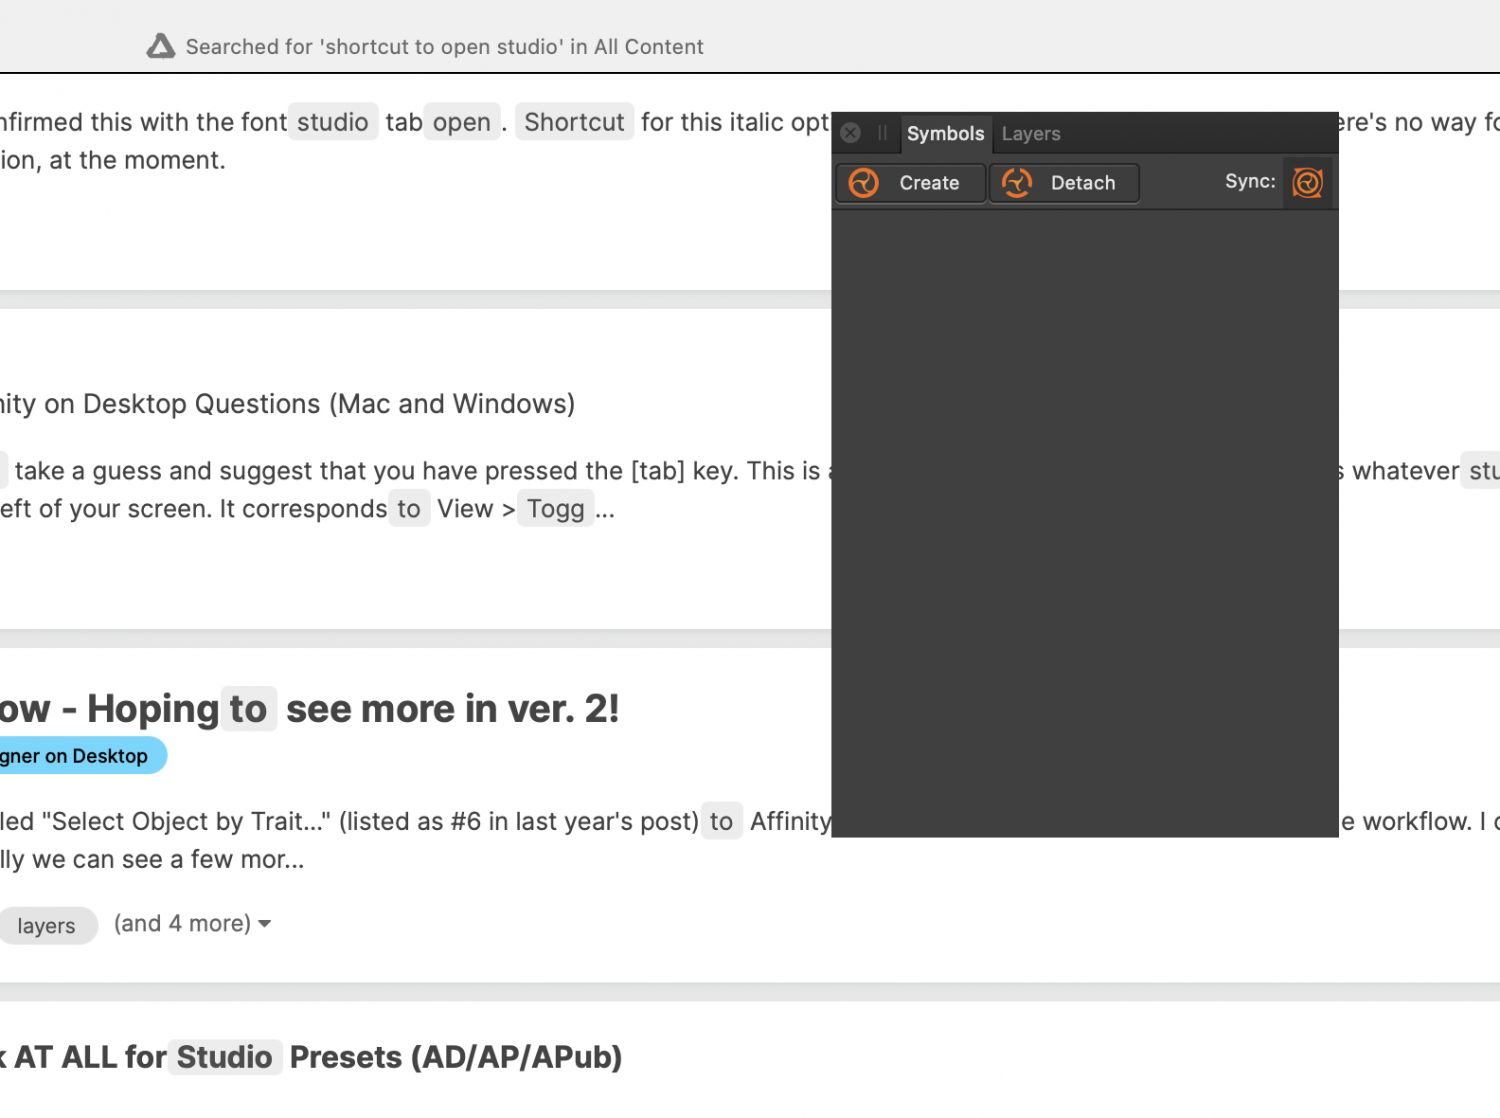1500x1118 pixels.
Task: Click the chevron beside '(and 4 more)'
Action: tap(263, 923)
